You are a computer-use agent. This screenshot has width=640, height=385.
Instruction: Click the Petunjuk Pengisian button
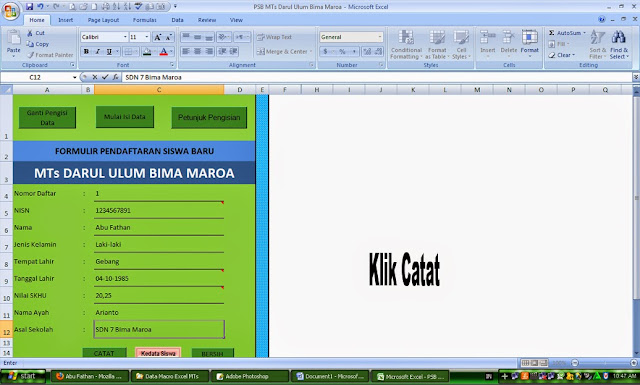[209, 118]
